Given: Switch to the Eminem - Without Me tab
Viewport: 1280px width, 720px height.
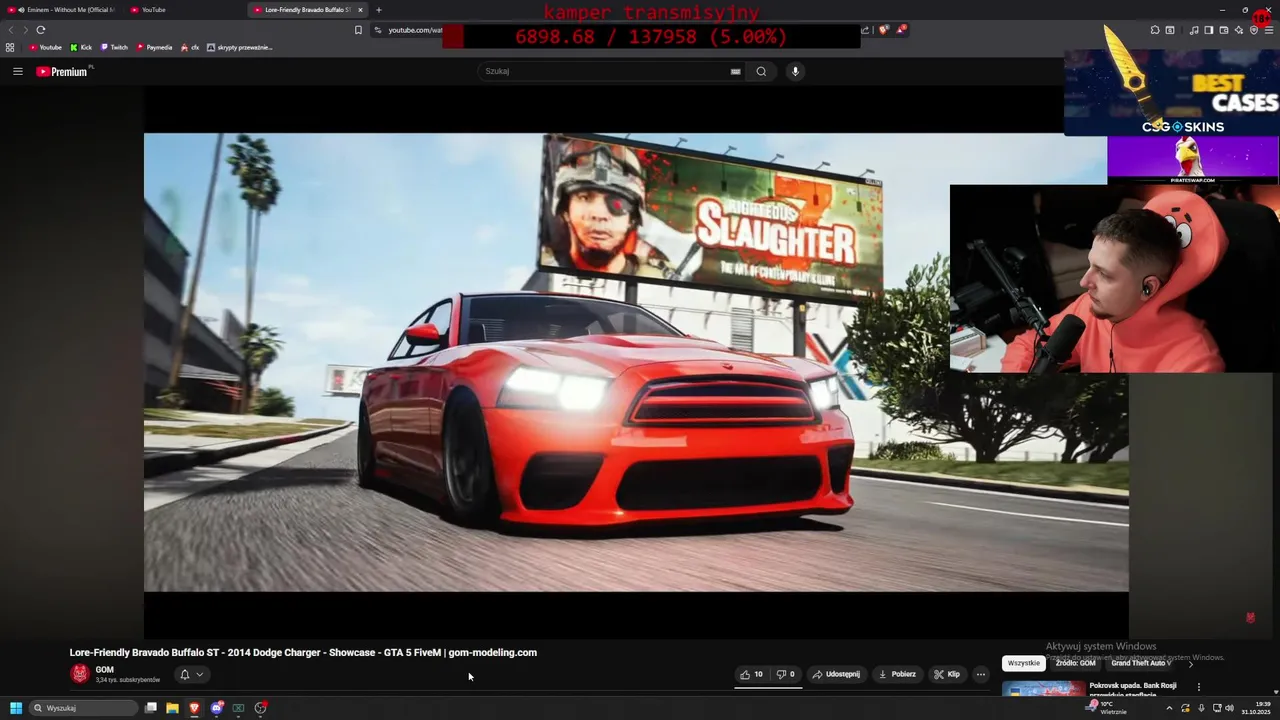Looking at the screenshot, I should pos(60,10).
